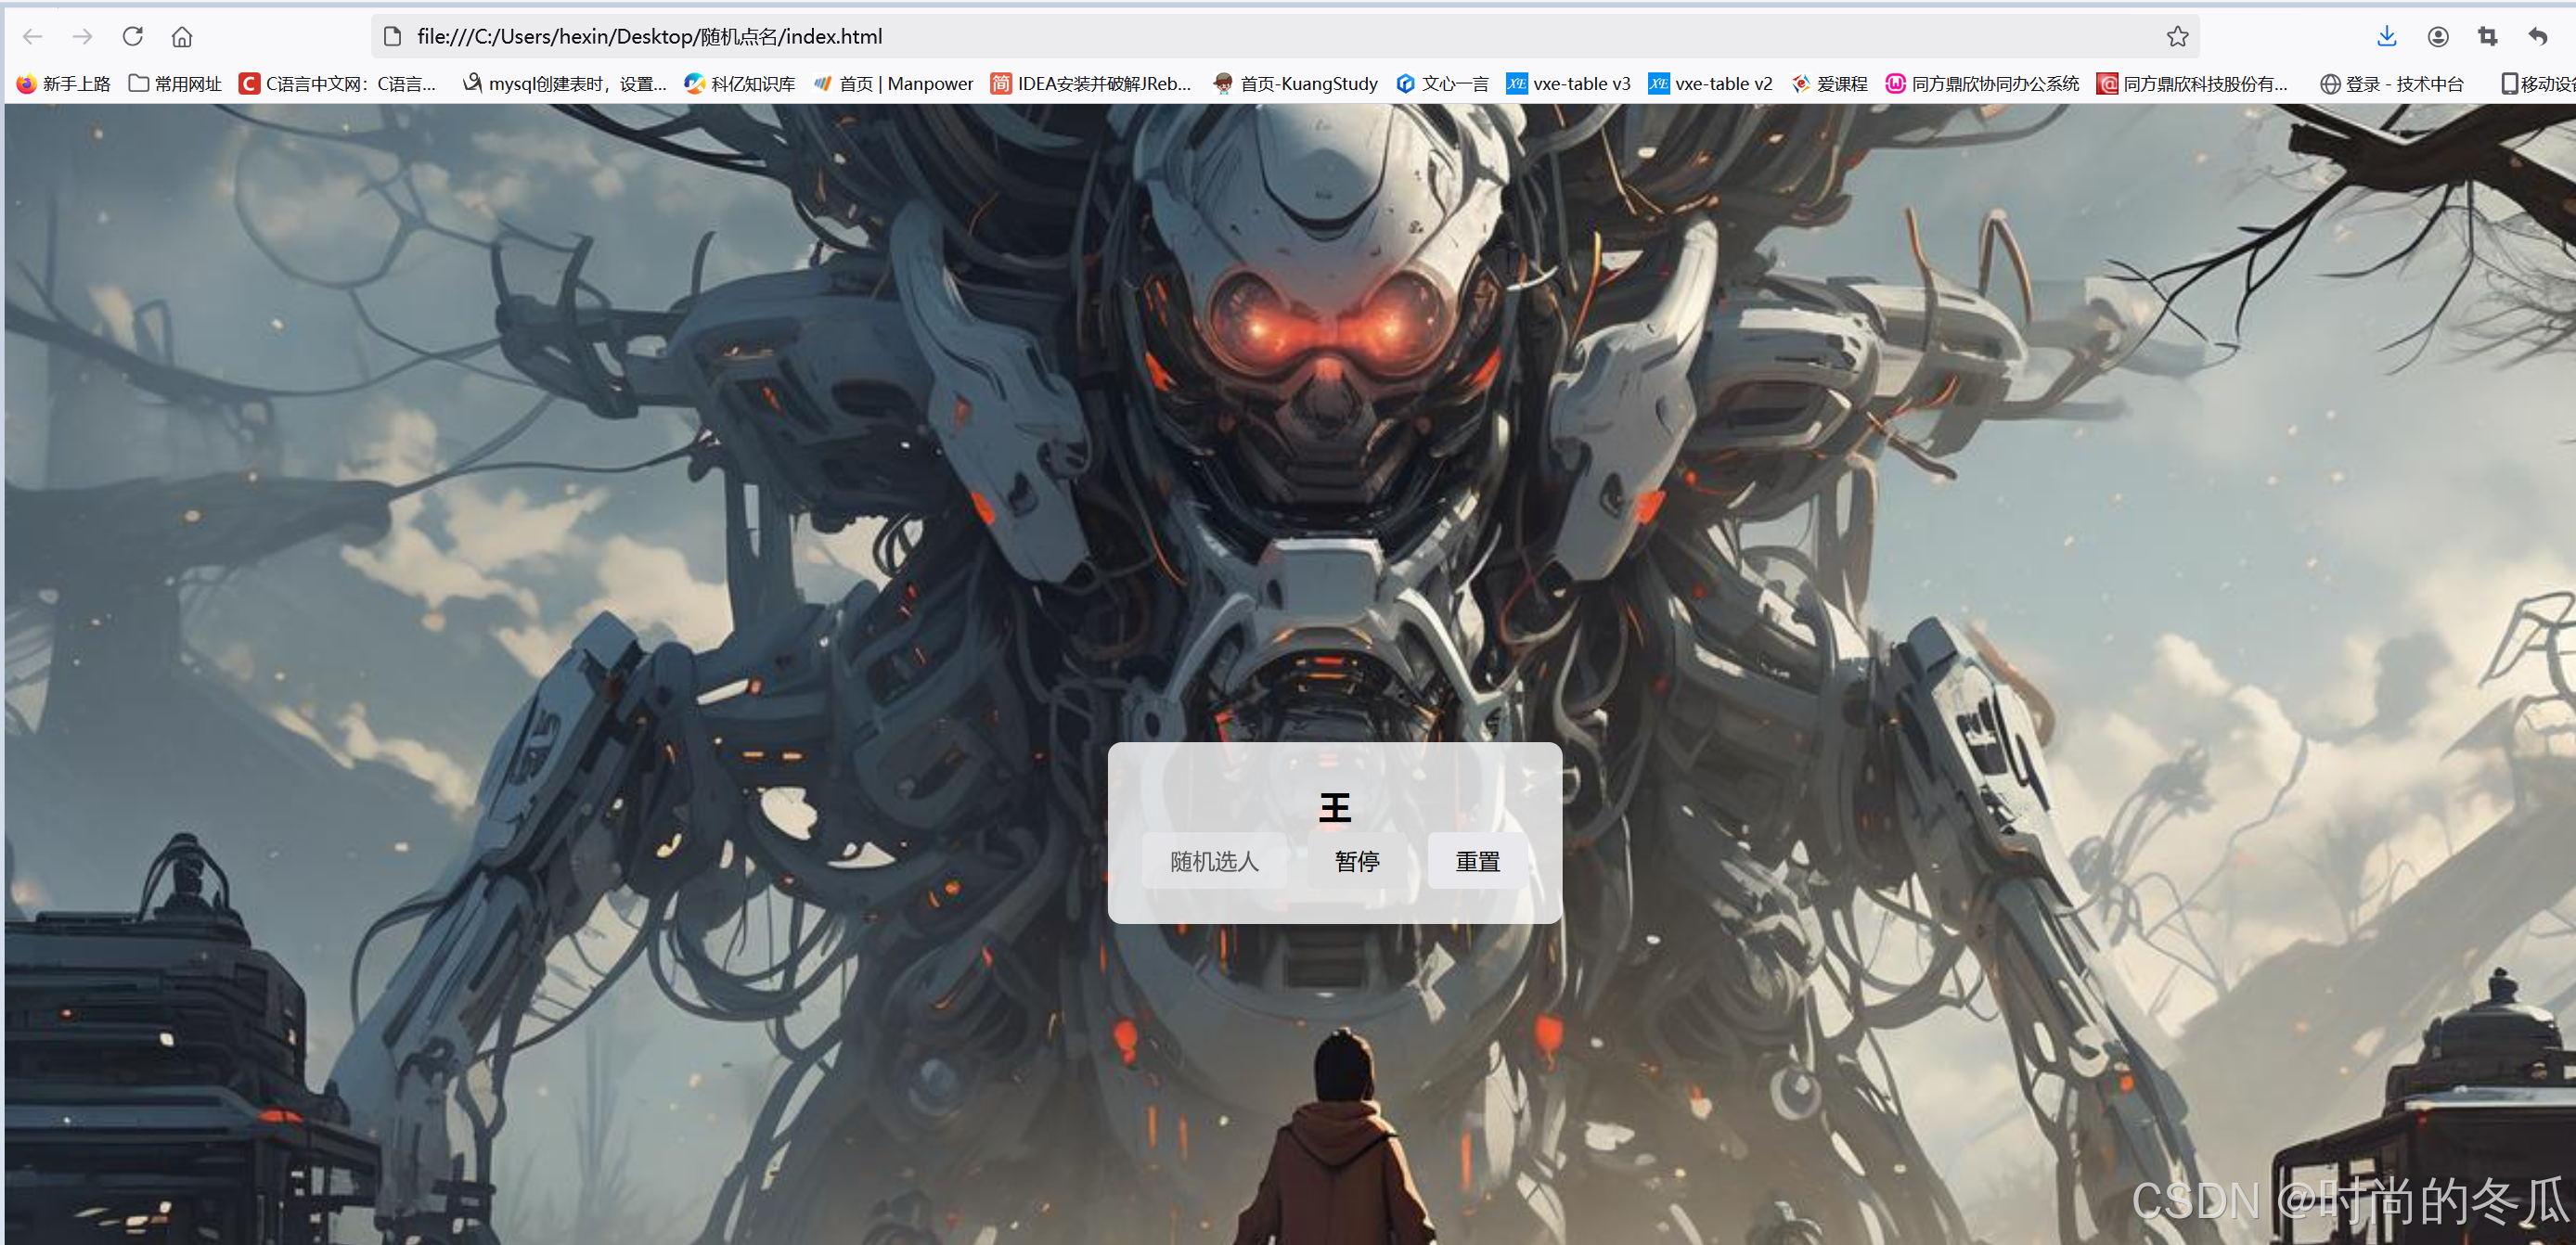
Task: Click the browser forward arrow
Action: point(83,37)
